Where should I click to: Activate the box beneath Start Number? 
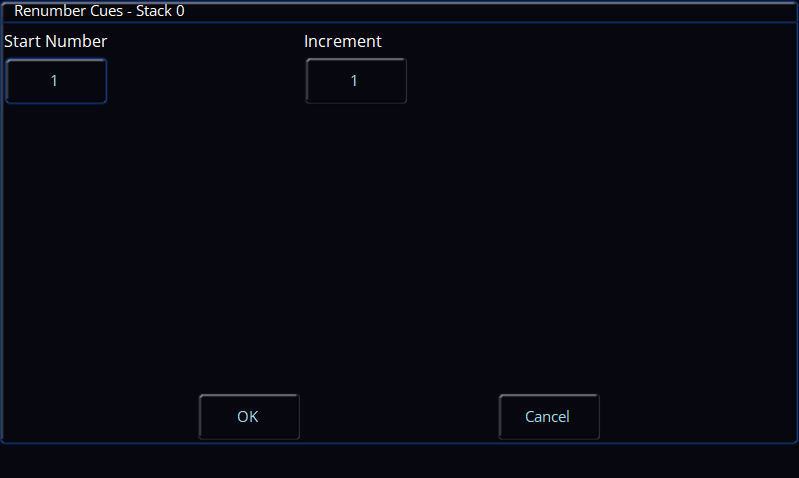click(56, 81)
